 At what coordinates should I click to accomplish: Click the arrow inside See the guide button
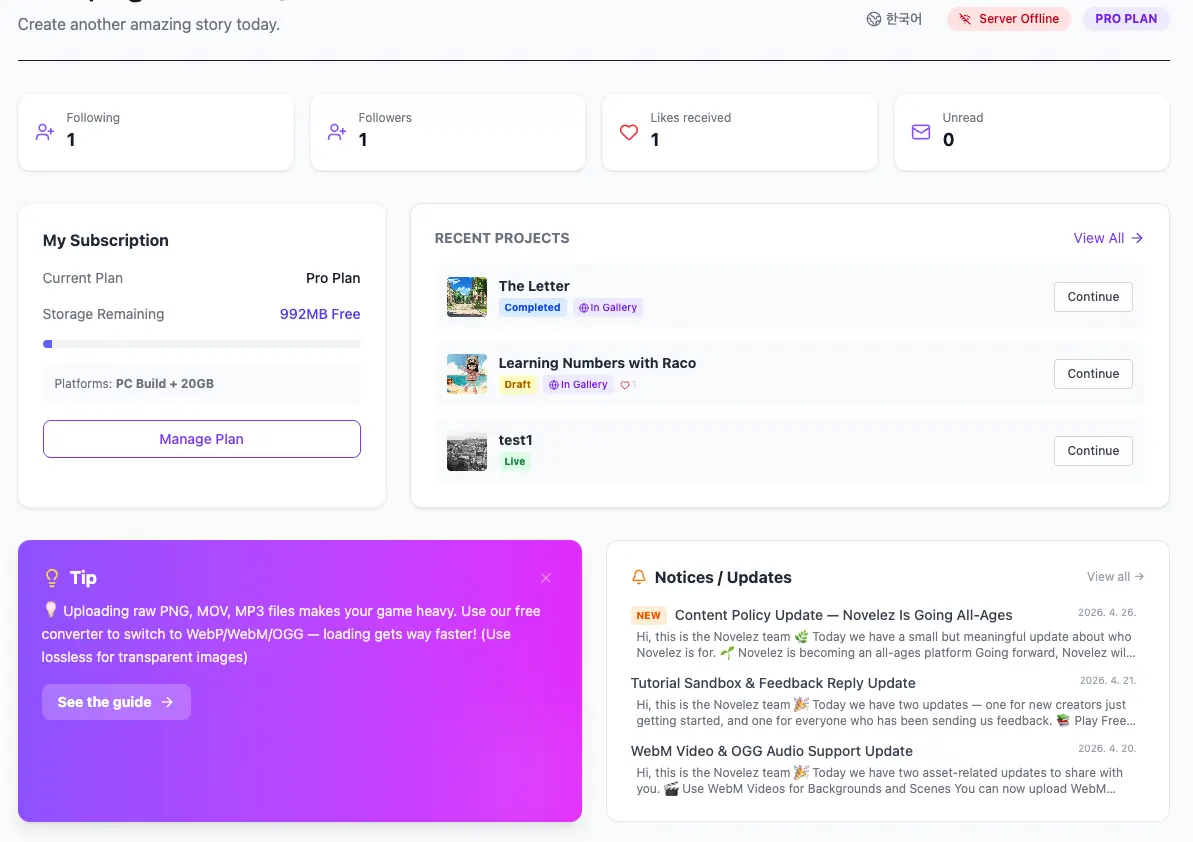[167, 702]
